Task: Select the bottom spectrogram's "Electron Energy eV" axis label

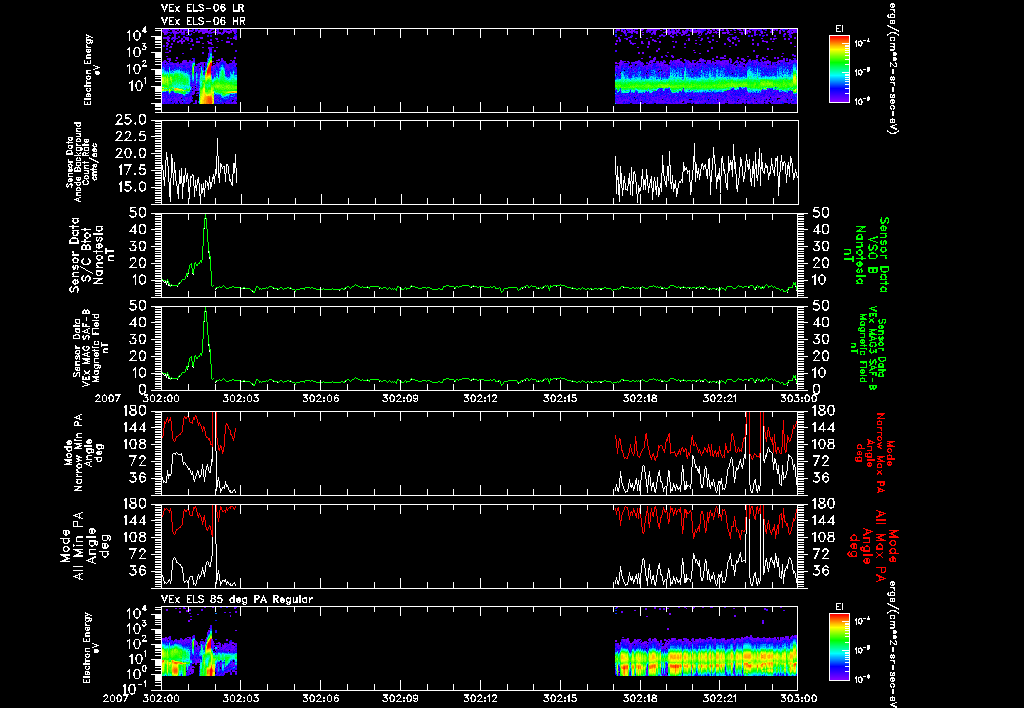Action: (x=92, y=648)
